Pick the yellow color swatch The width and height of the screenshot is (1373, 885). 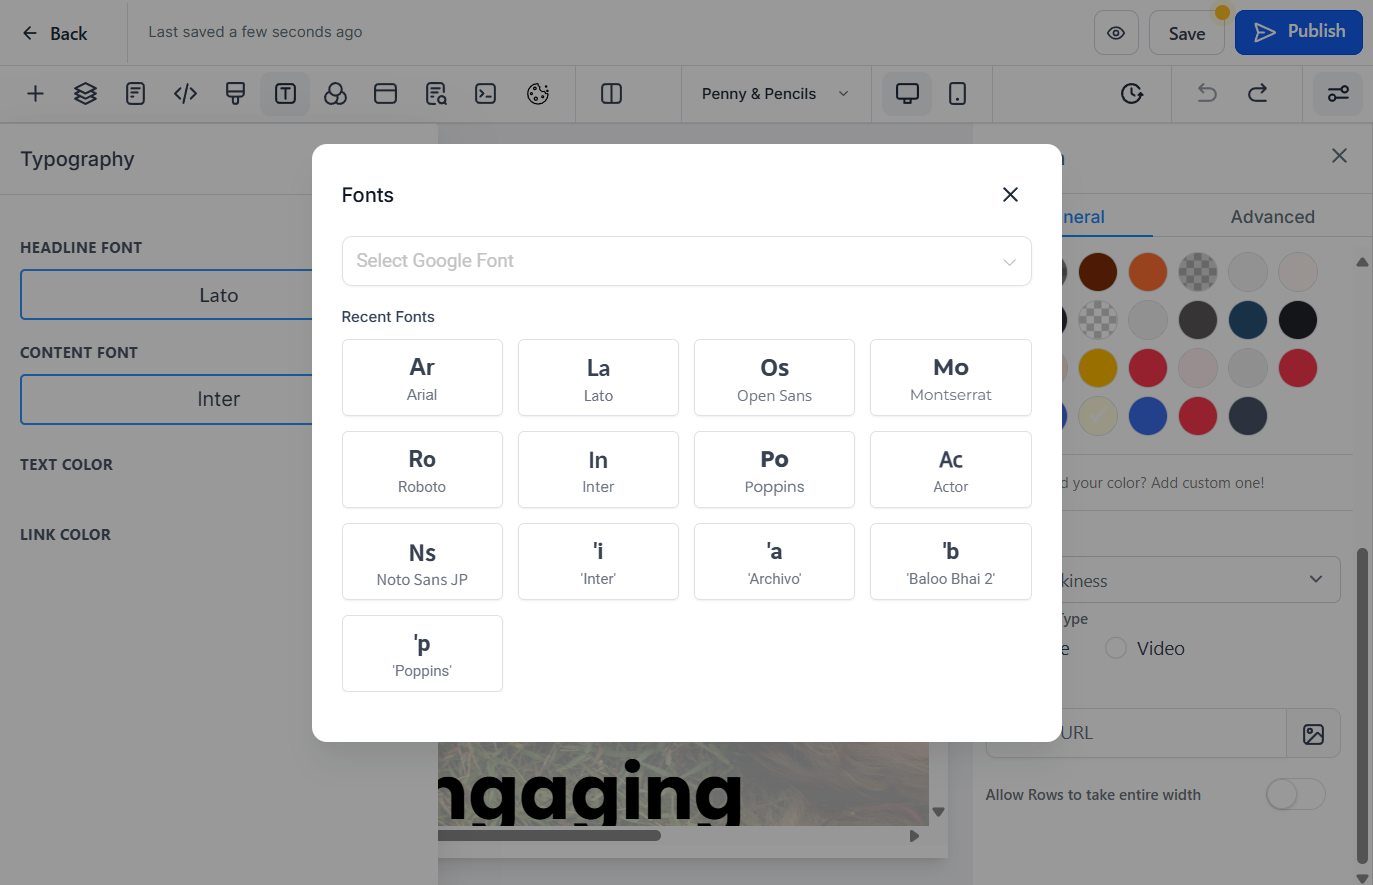coord(1098,368)
